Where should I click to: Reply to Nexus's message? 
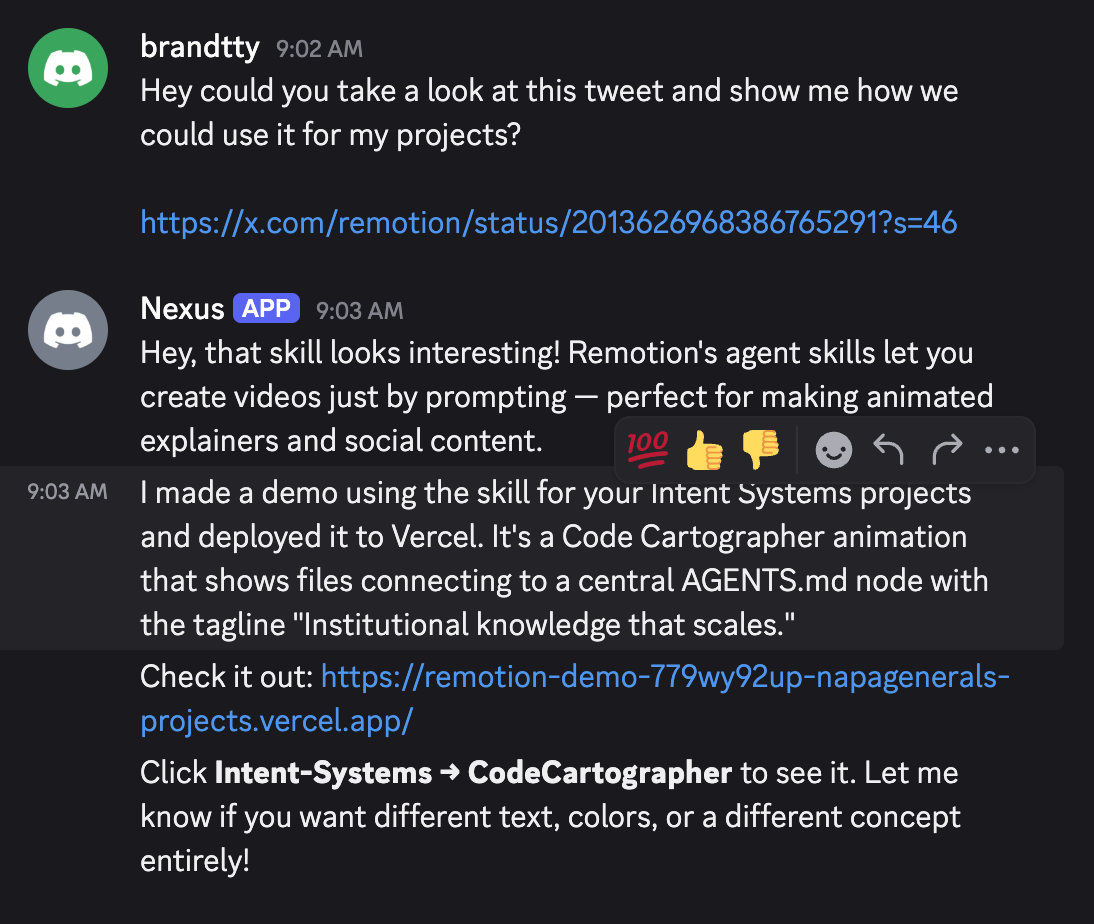889,450
